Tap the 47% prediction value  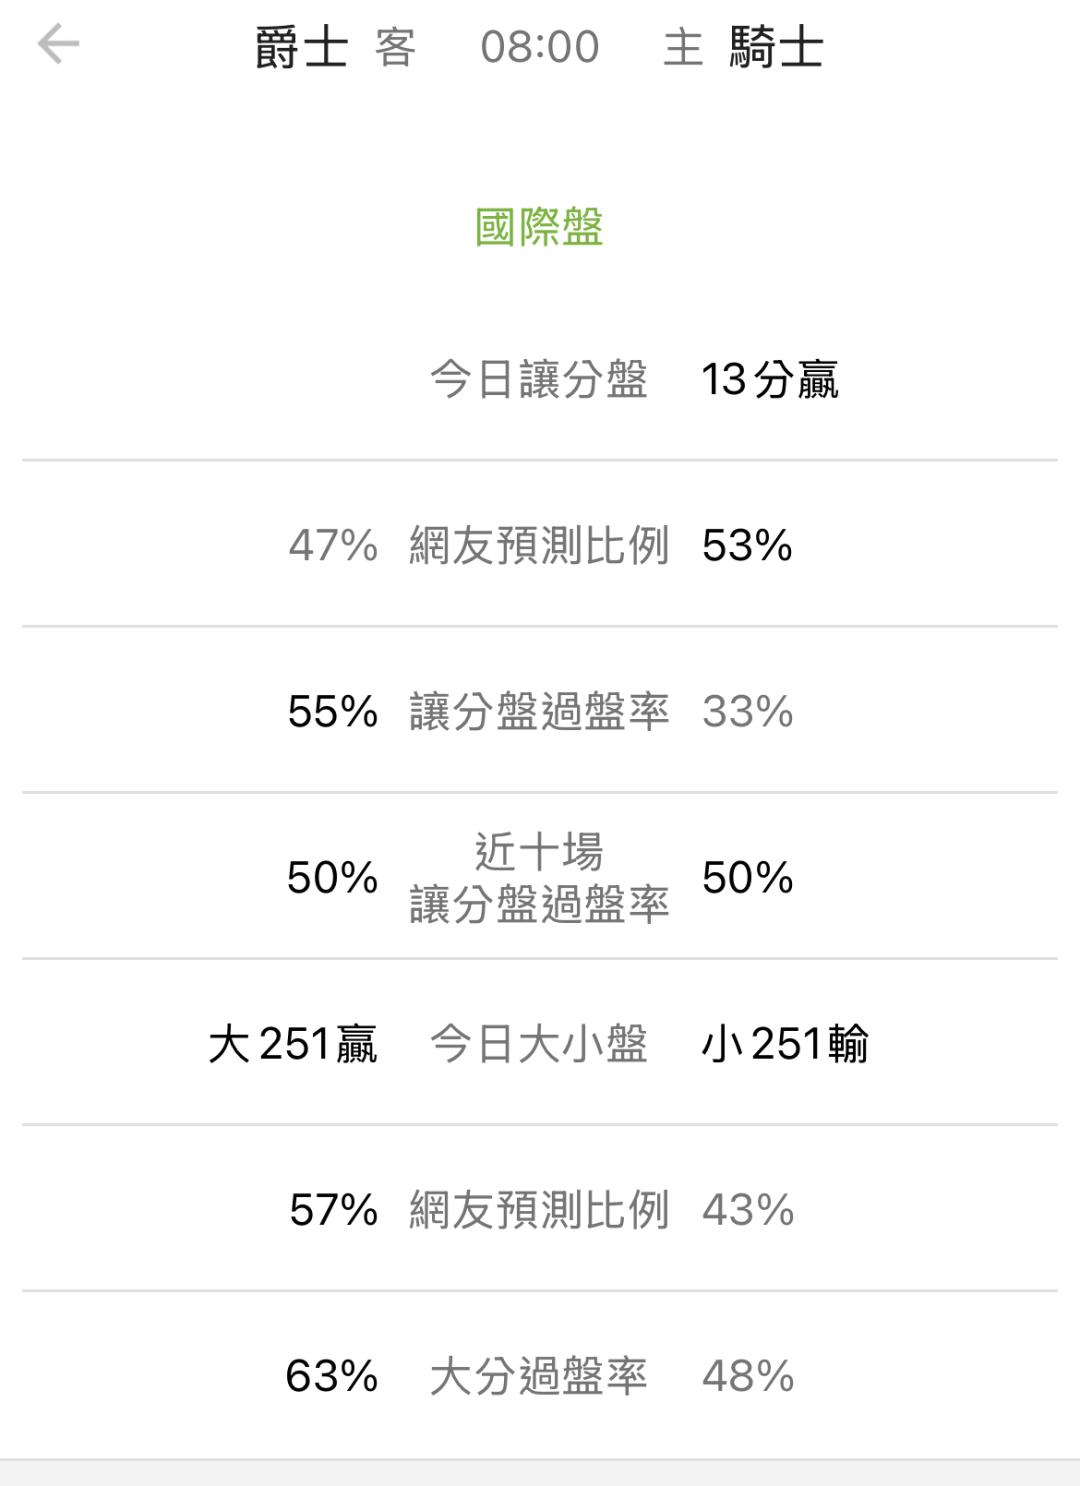coord(333,545)
